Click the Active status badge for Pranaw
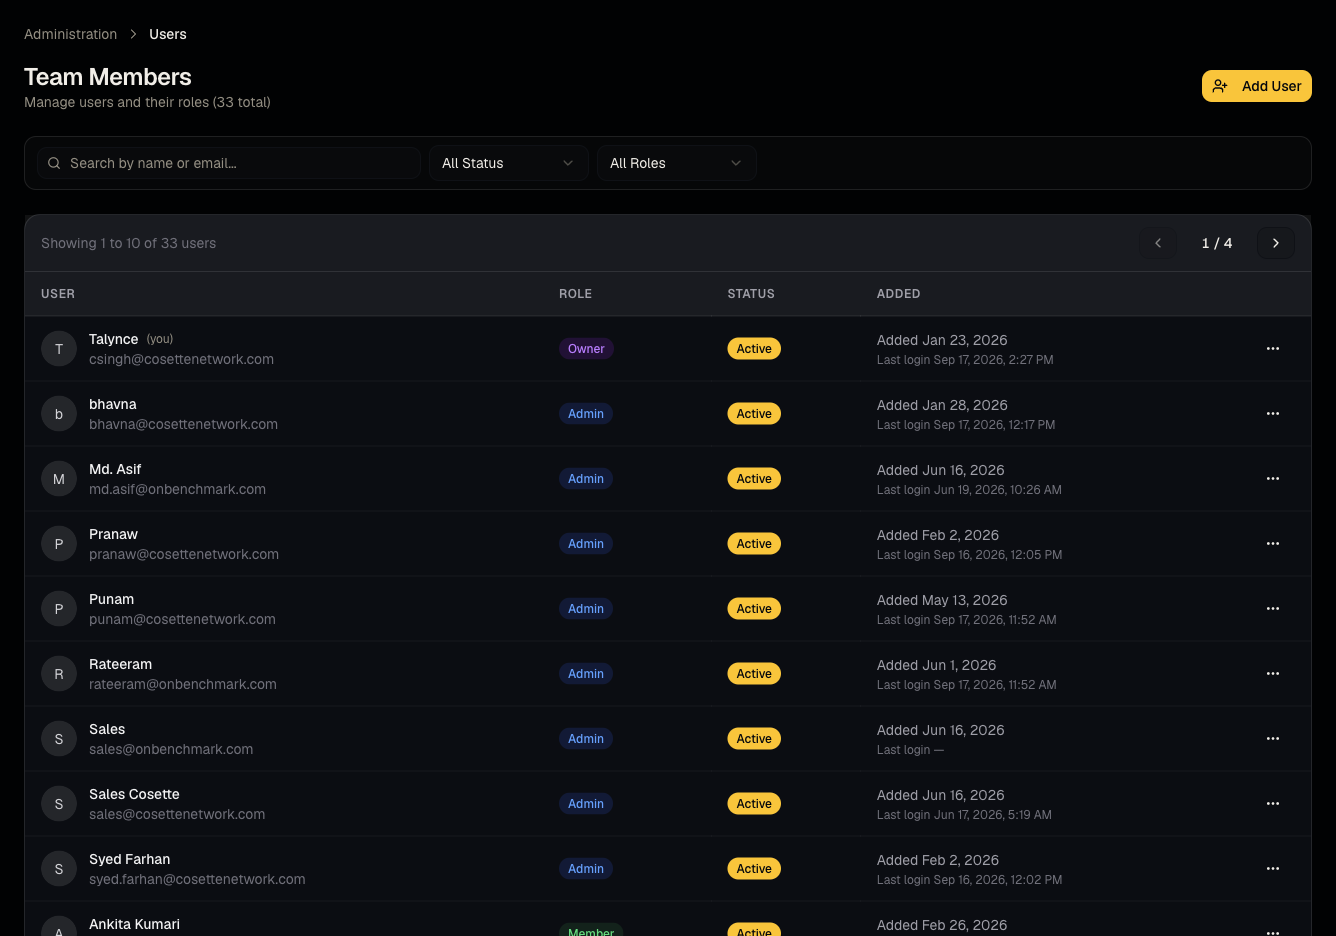Image resolution: width=1336 pixels, height=936 pixels. click(x=754, y=544)
